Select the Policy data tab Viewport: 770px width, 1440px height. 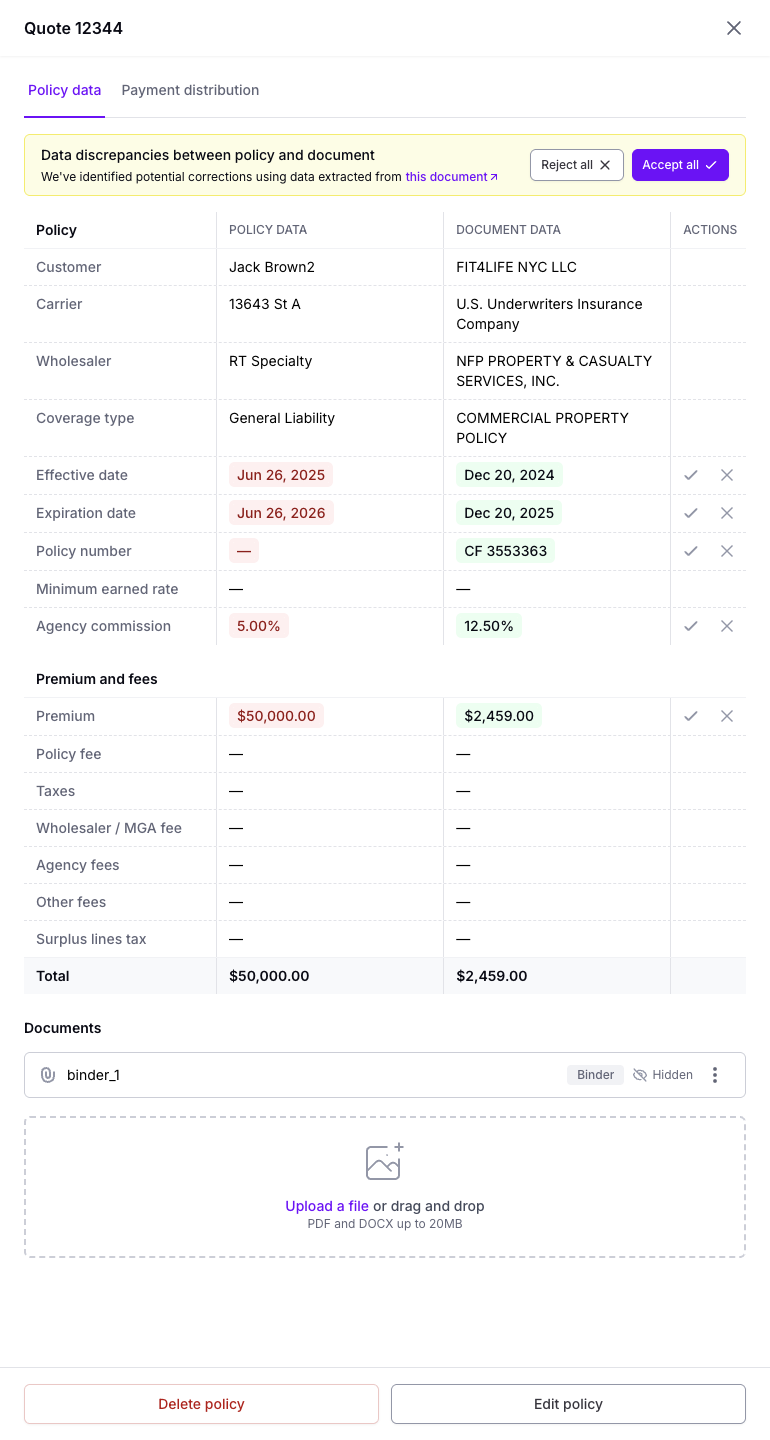64,90
